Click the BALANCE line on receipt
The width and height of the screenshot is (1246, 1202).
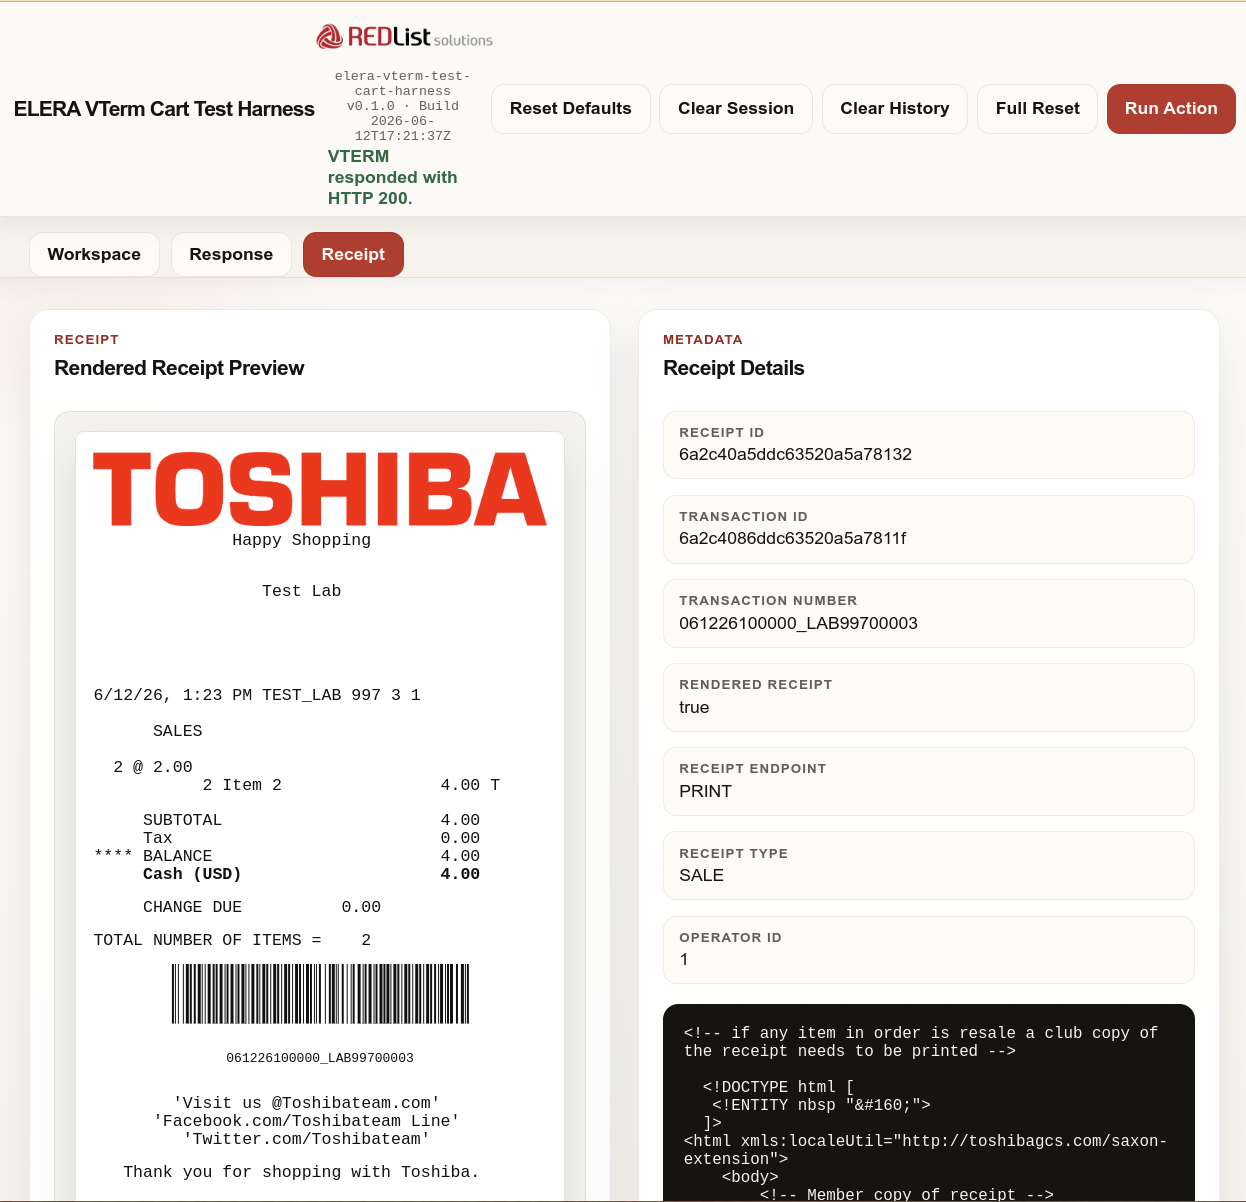point(287,856)
